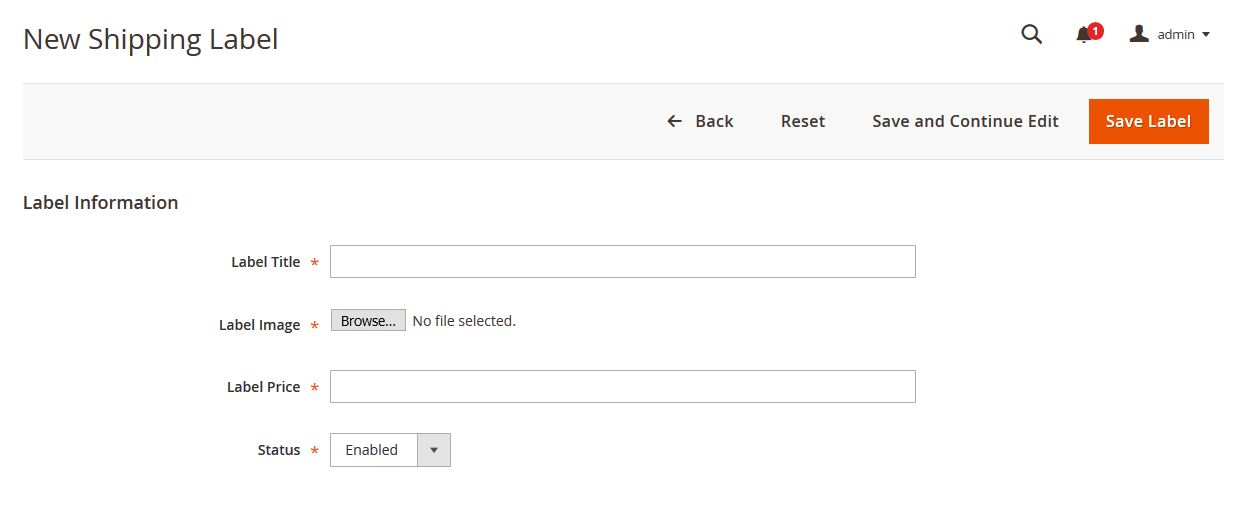Click the Label Title field label
Image resolution: width=1249 pixels, height=507 pixels.
(265, 262)
